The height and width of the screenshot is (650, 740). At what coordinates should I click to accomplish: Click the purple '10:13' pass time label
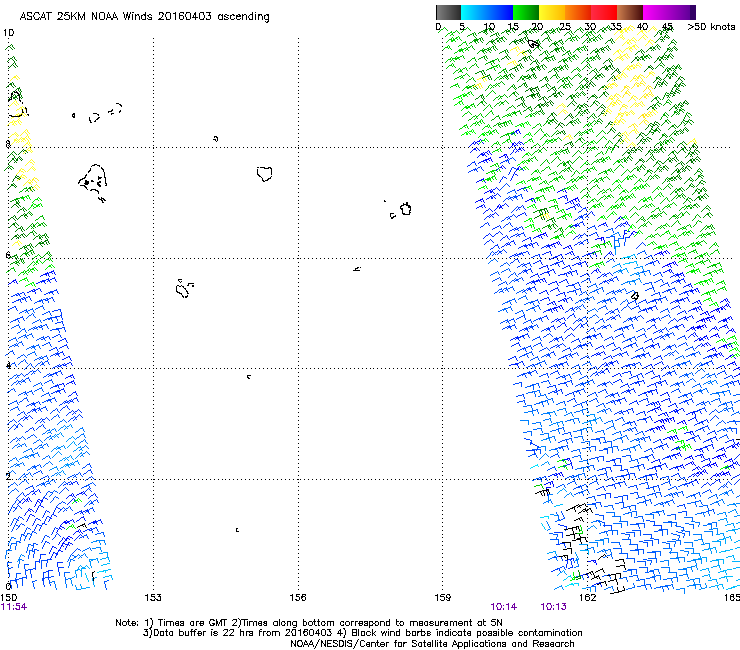click(x=554, y=607)
